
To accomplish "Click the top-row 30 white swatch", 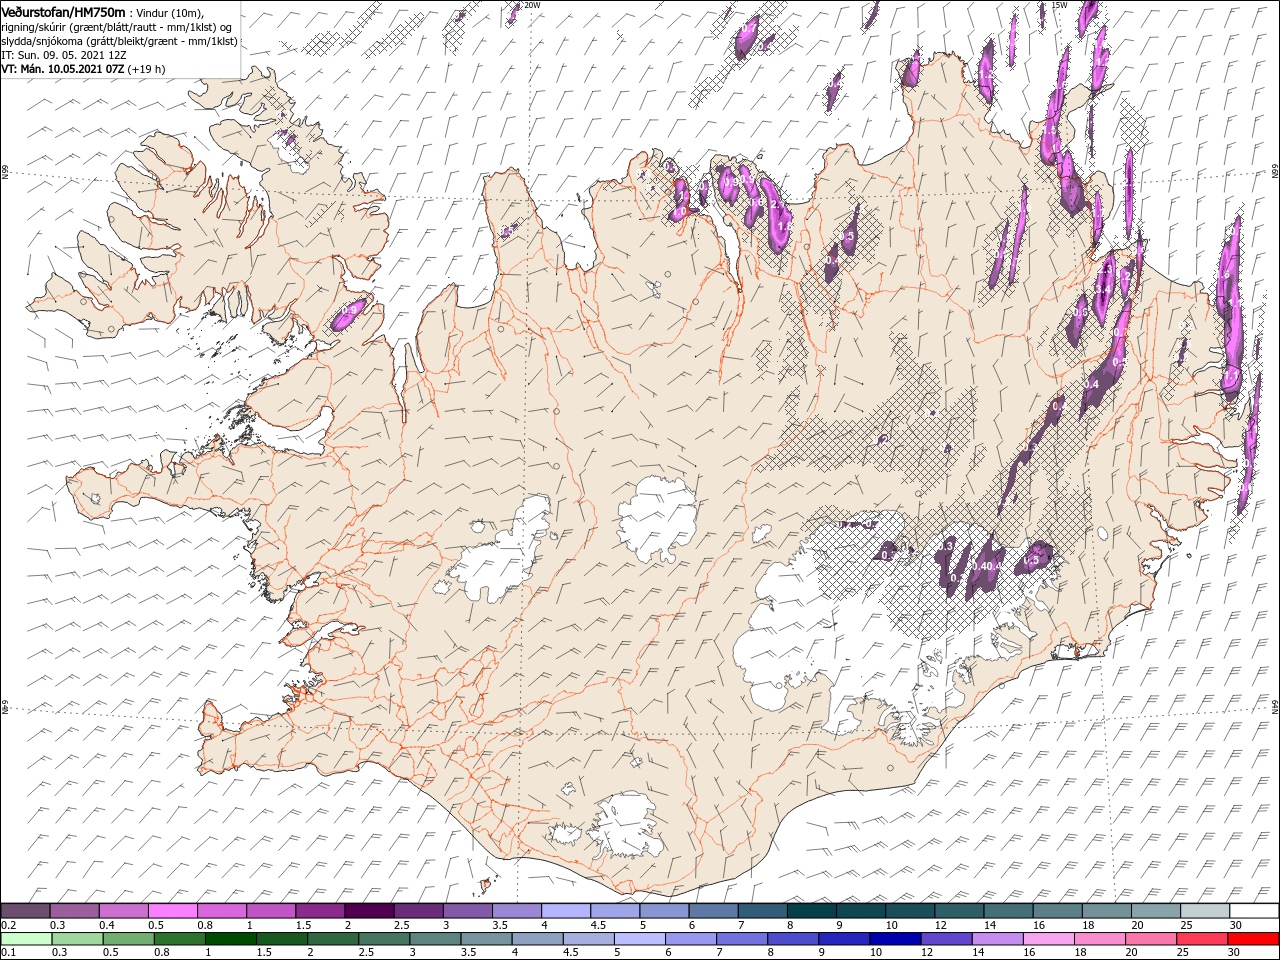I will (x=1254, y=911).
